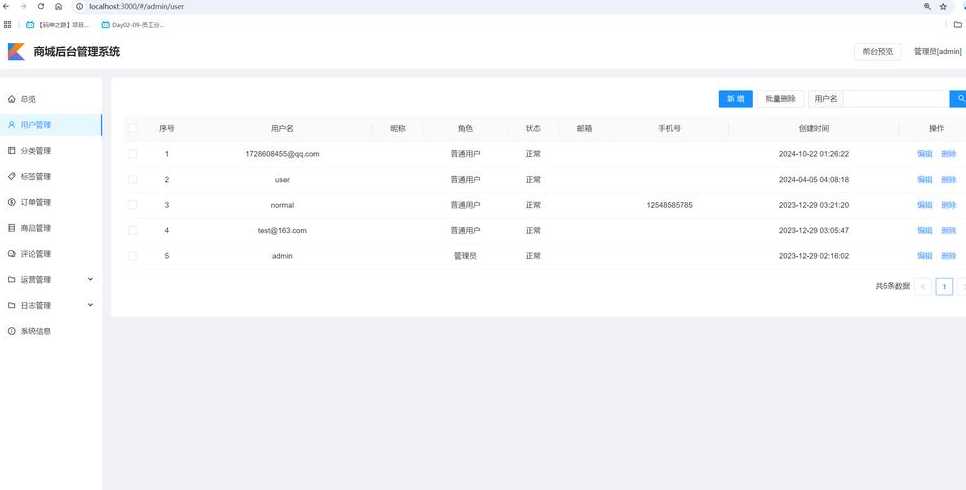The width and height of the screenshot is (966, 490).
Task: Edit the 1728608455@qq.com row
Action: (x=925, y=153)
